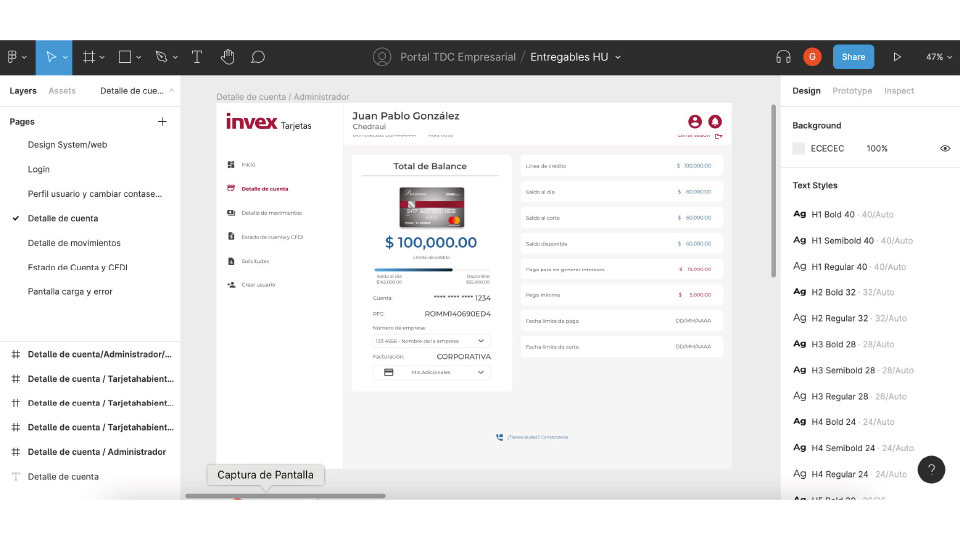Click frame icon of Detalle de cuenta / Administrador layer
Image resolution: width=960 pixels, height=540 pixels.
(16, 452)
